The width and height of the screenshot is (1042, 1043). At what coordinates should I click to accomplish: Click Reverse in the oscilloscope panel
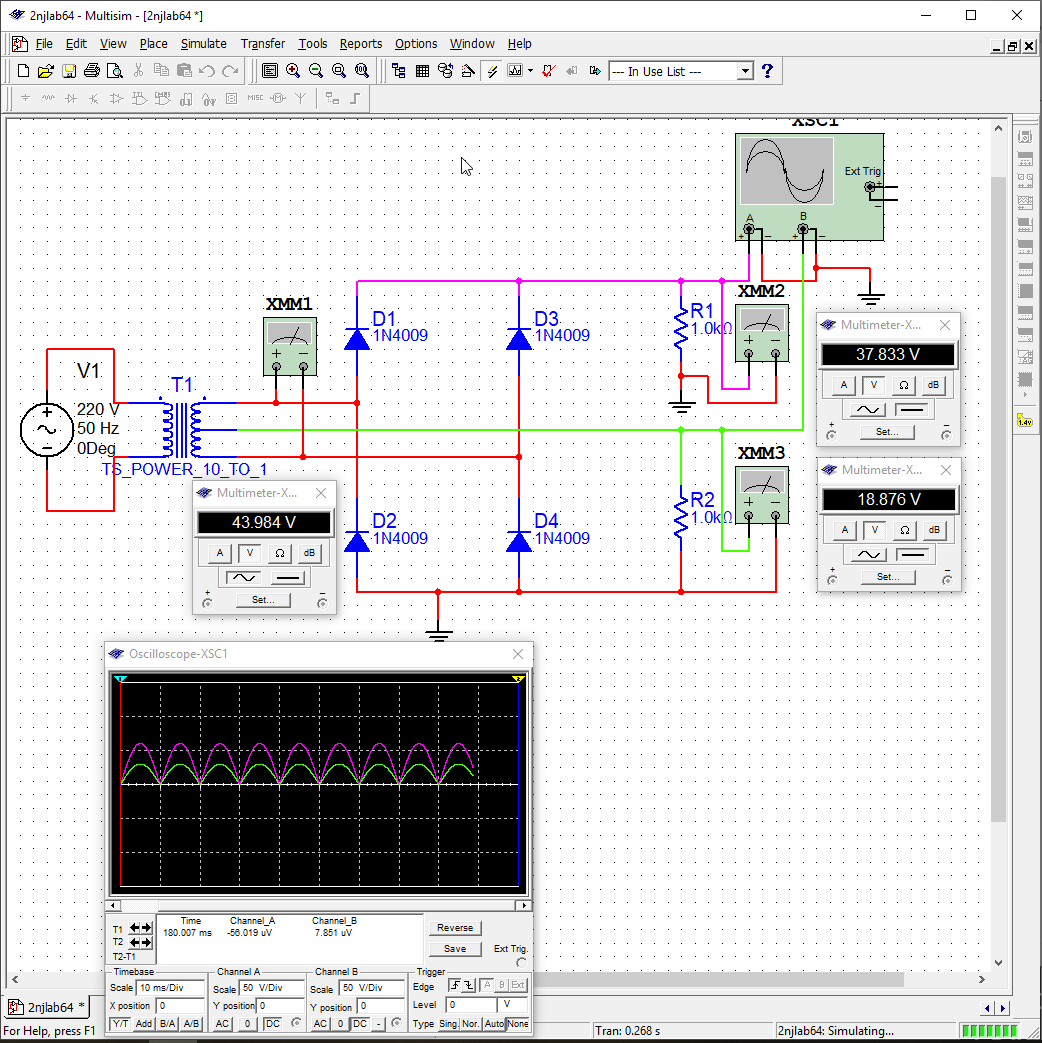click(455, 928)
